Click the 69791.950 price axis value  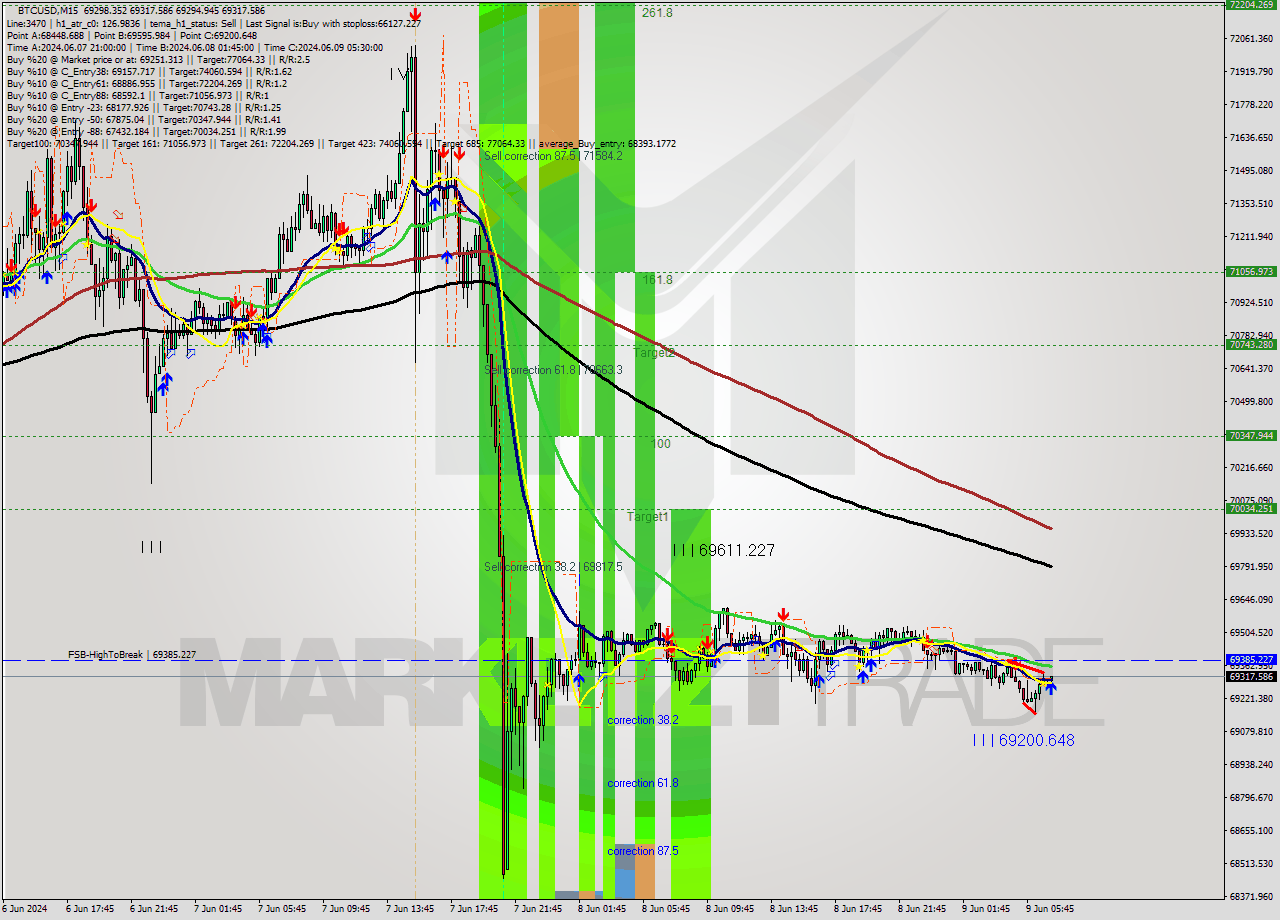[1252, 567]
